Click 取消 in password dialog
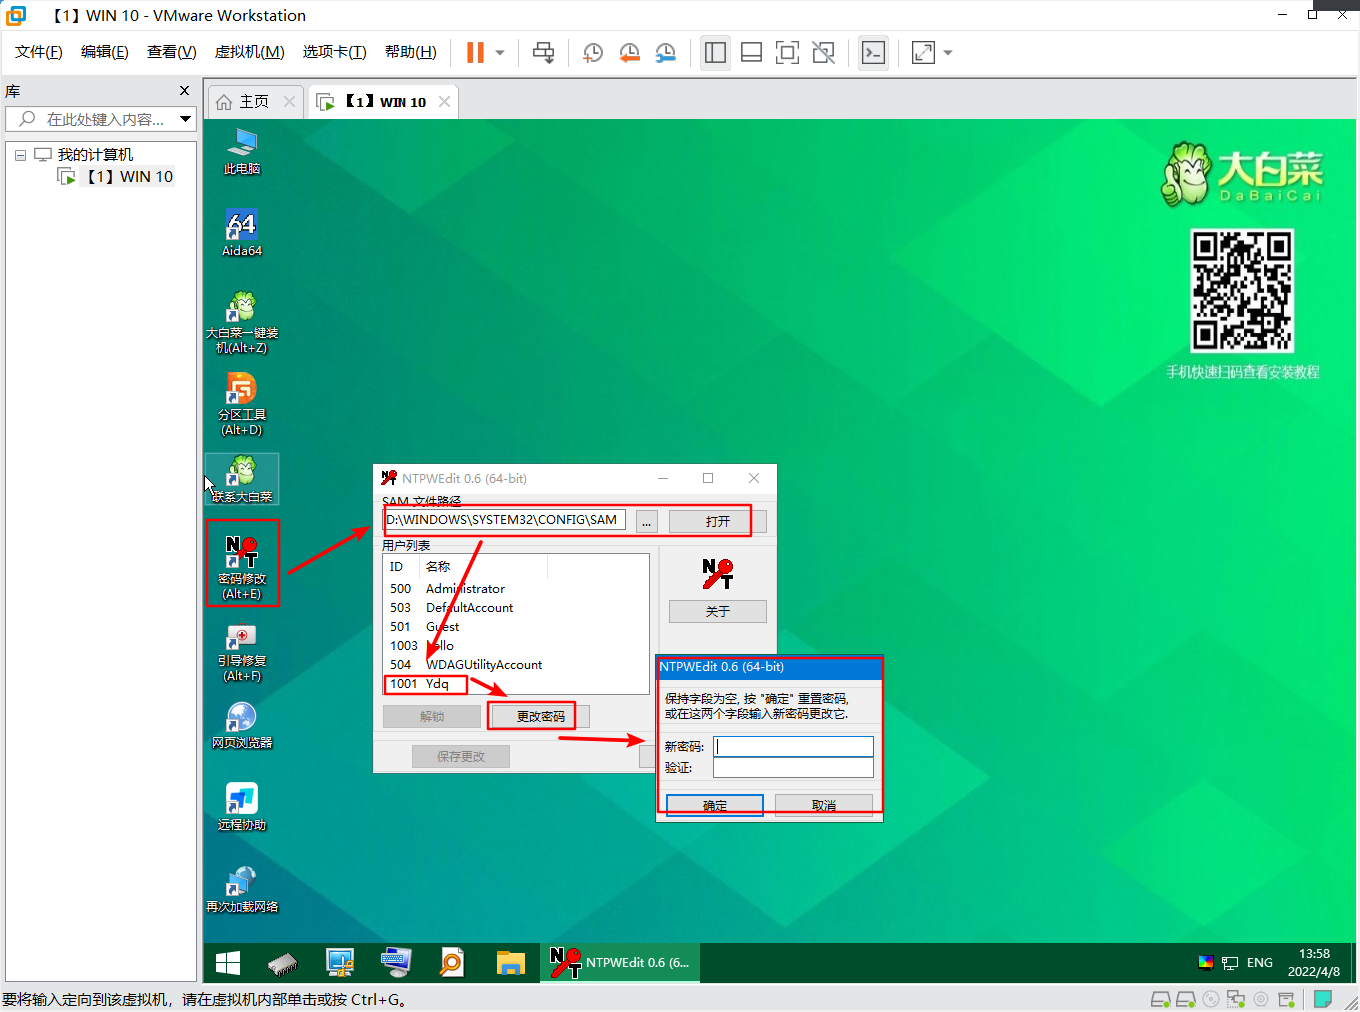The width and height of the screenshot is (1360, 1012). 823,805
